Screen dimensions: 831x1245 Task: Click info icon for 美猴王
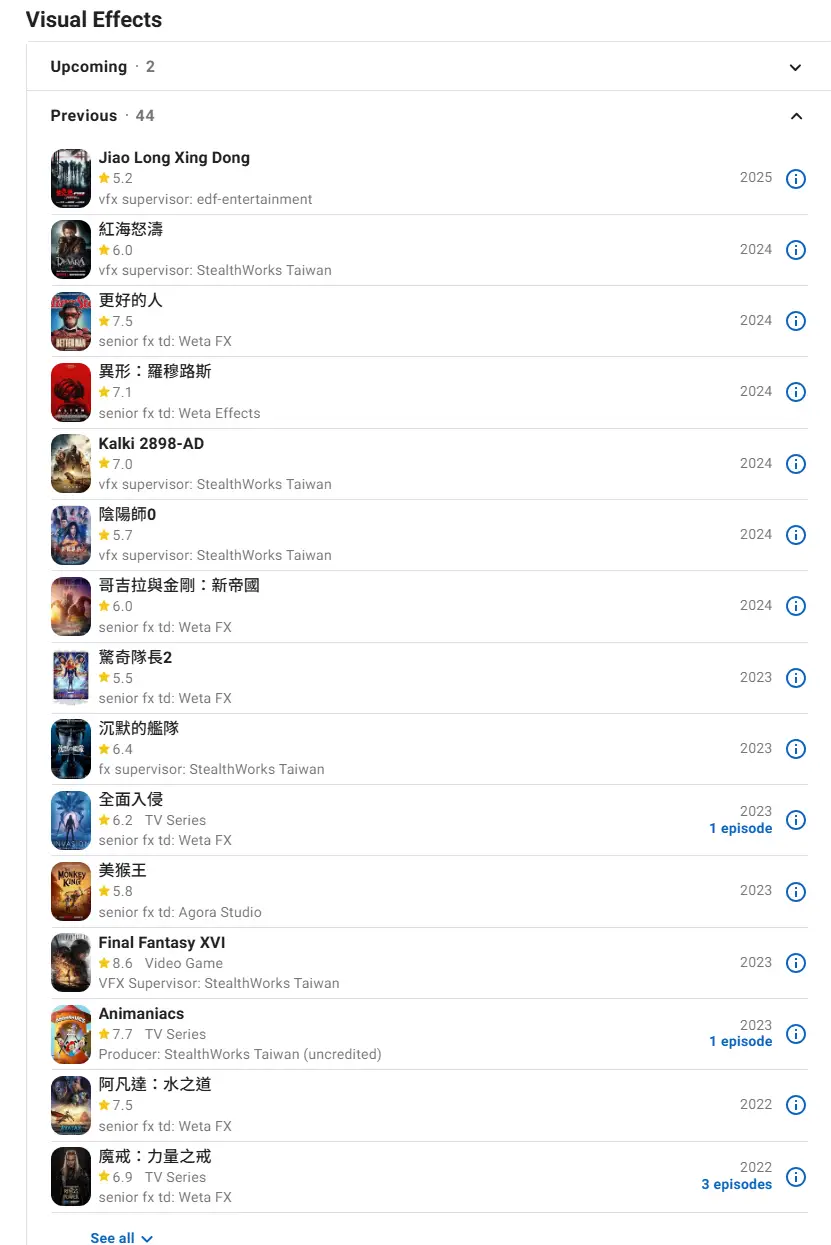coord(796,892)
